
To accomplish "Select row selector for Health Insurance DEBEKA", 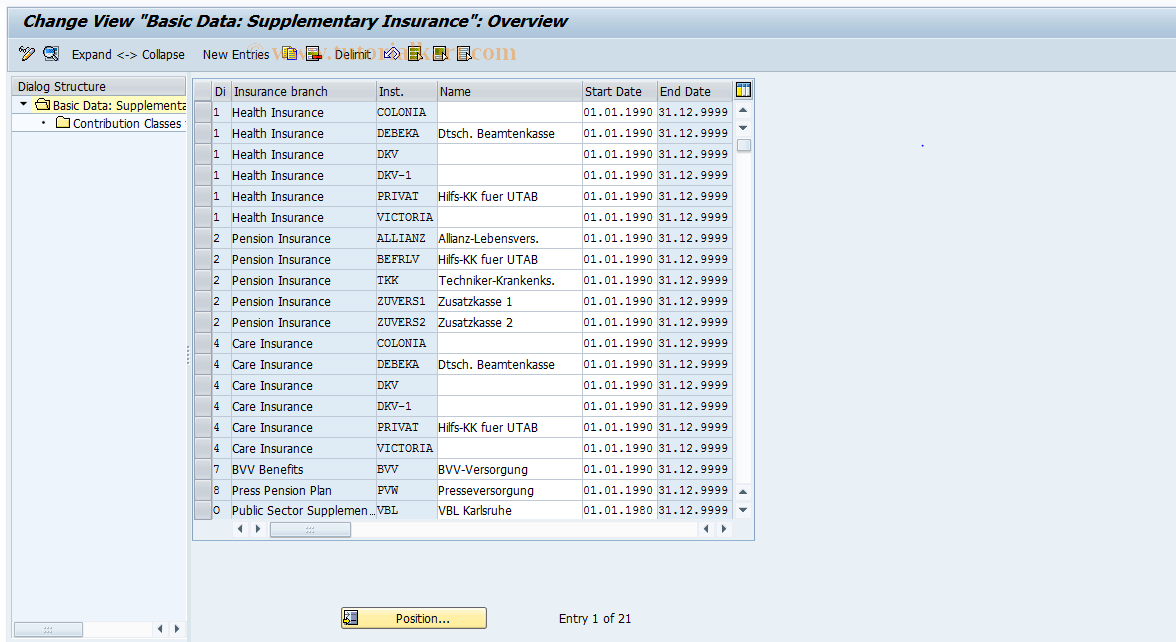I will tap(202, 133).
